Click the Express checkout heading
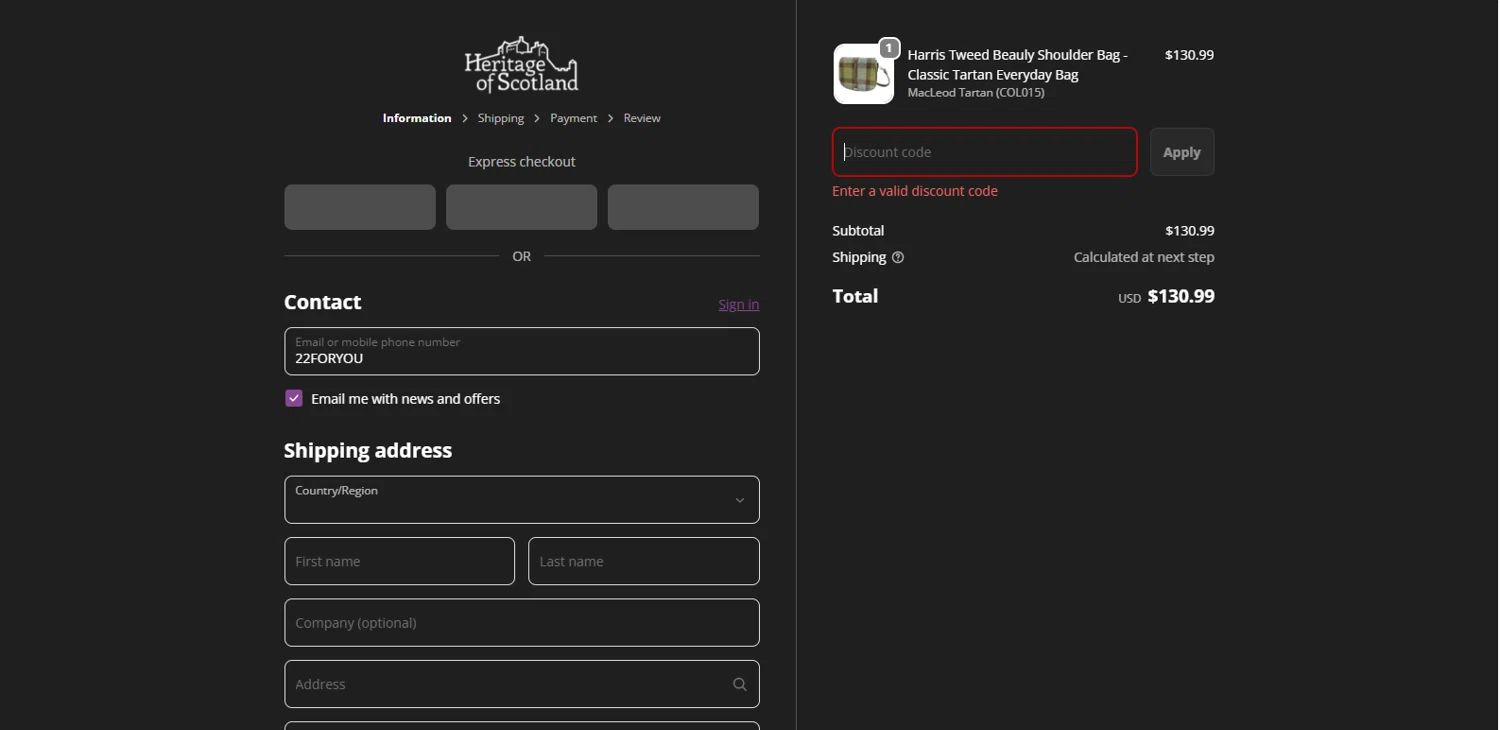 522,162
